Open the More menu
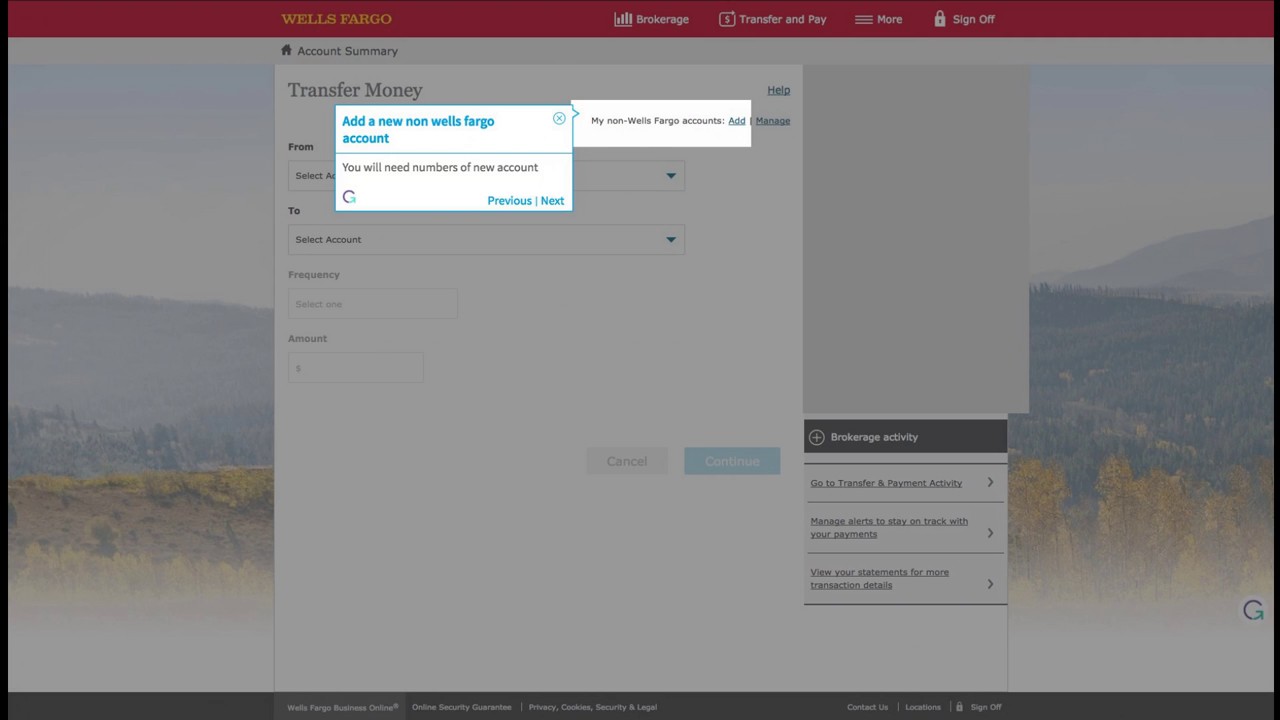 click(x=878, y=19)
